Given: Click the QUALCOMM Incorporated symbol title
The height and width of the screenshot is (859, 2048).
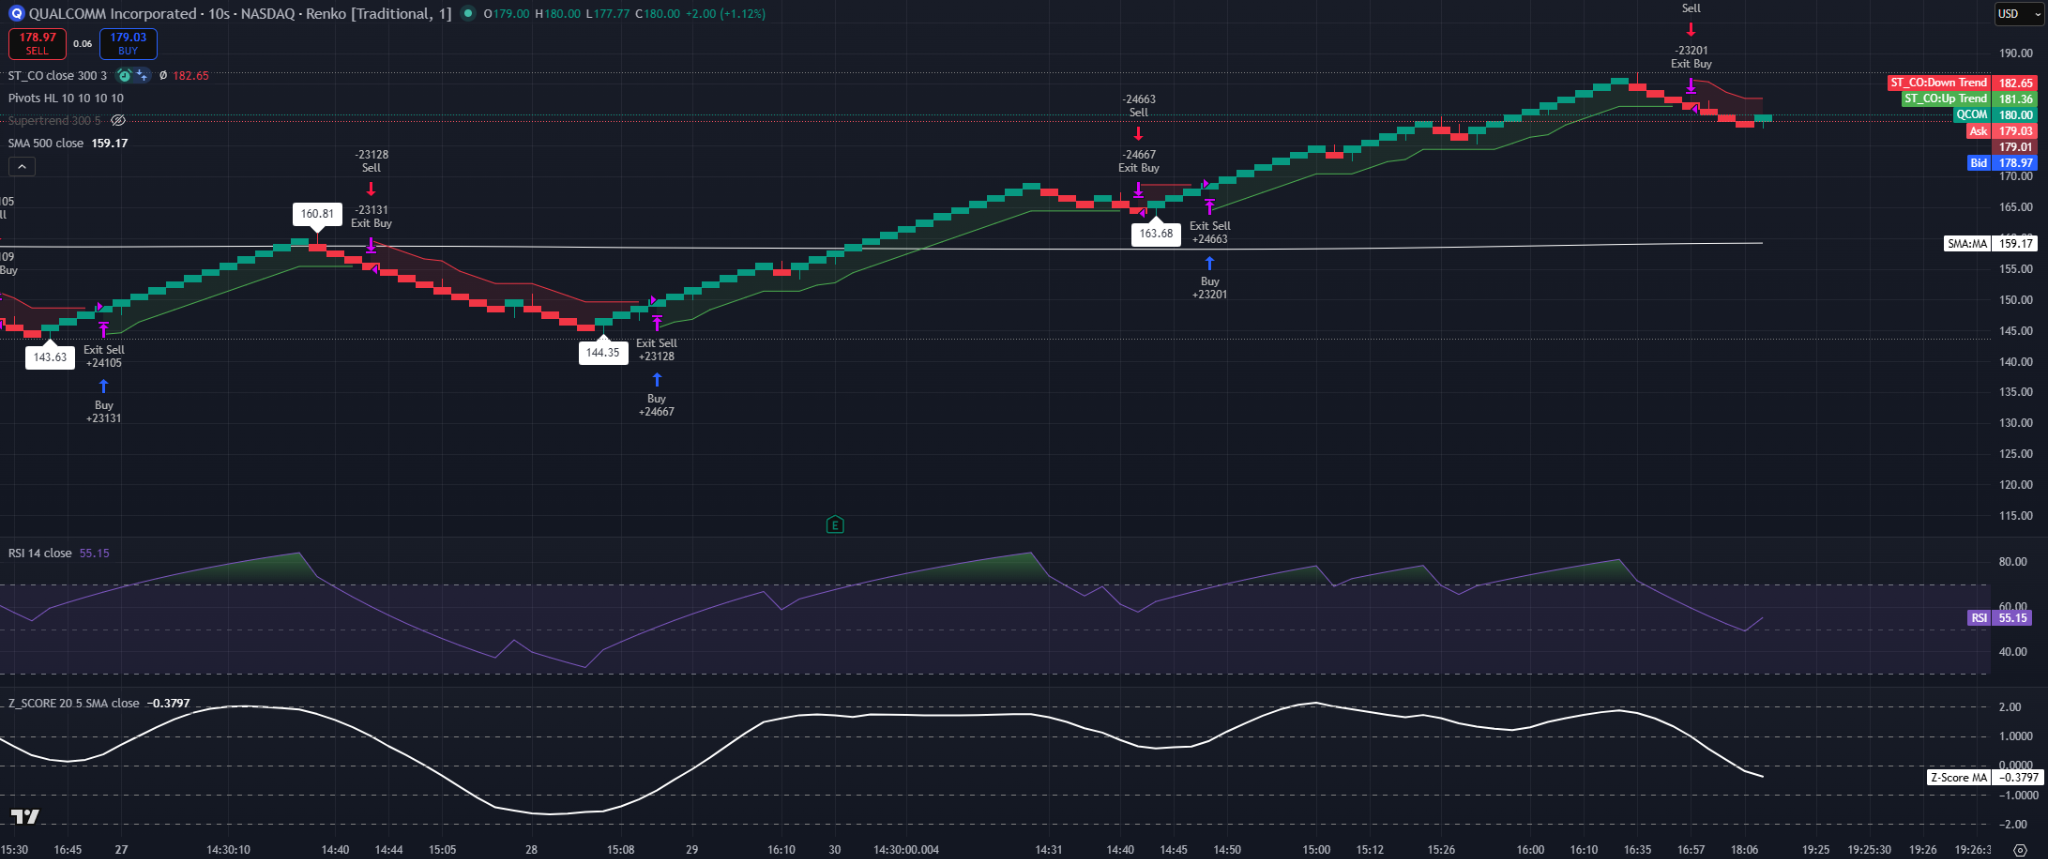Looking at the screenshot, I should [113, 14].
